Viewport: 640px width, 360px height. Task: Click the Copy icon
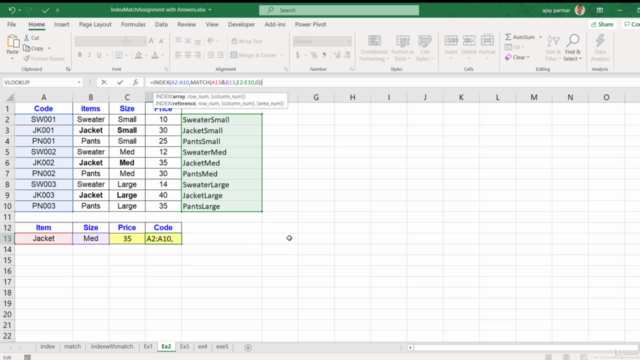[27, 48]
